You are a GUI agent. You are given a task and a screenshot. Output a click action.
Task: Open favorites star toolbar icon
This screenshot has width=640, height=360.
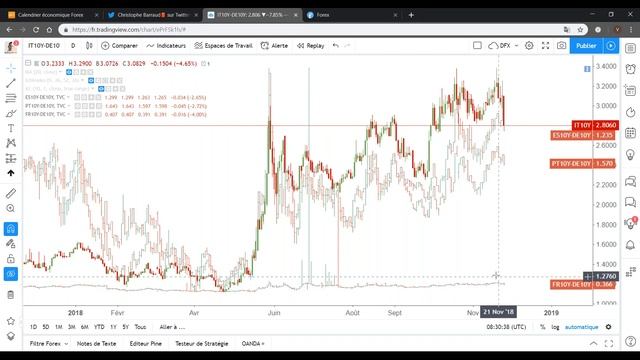pyautogui.click(x=11, y=321)
